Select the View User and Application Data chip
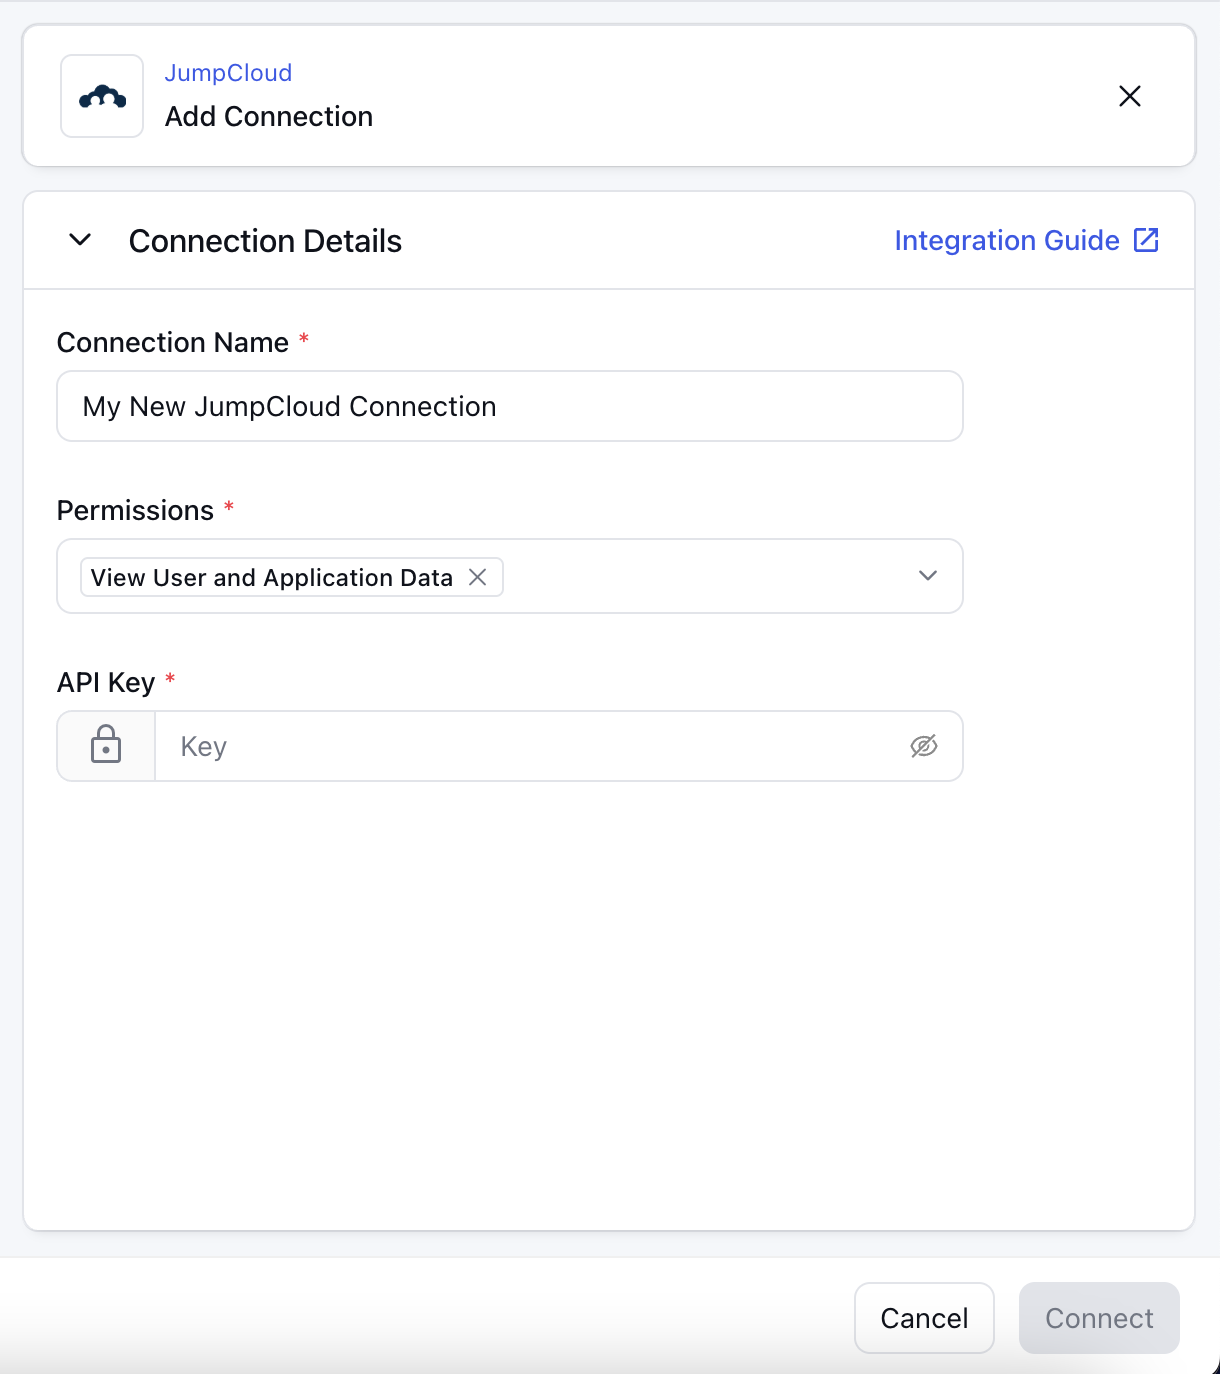This screenshot has width=1220, height=1374. tap(272, 577)
